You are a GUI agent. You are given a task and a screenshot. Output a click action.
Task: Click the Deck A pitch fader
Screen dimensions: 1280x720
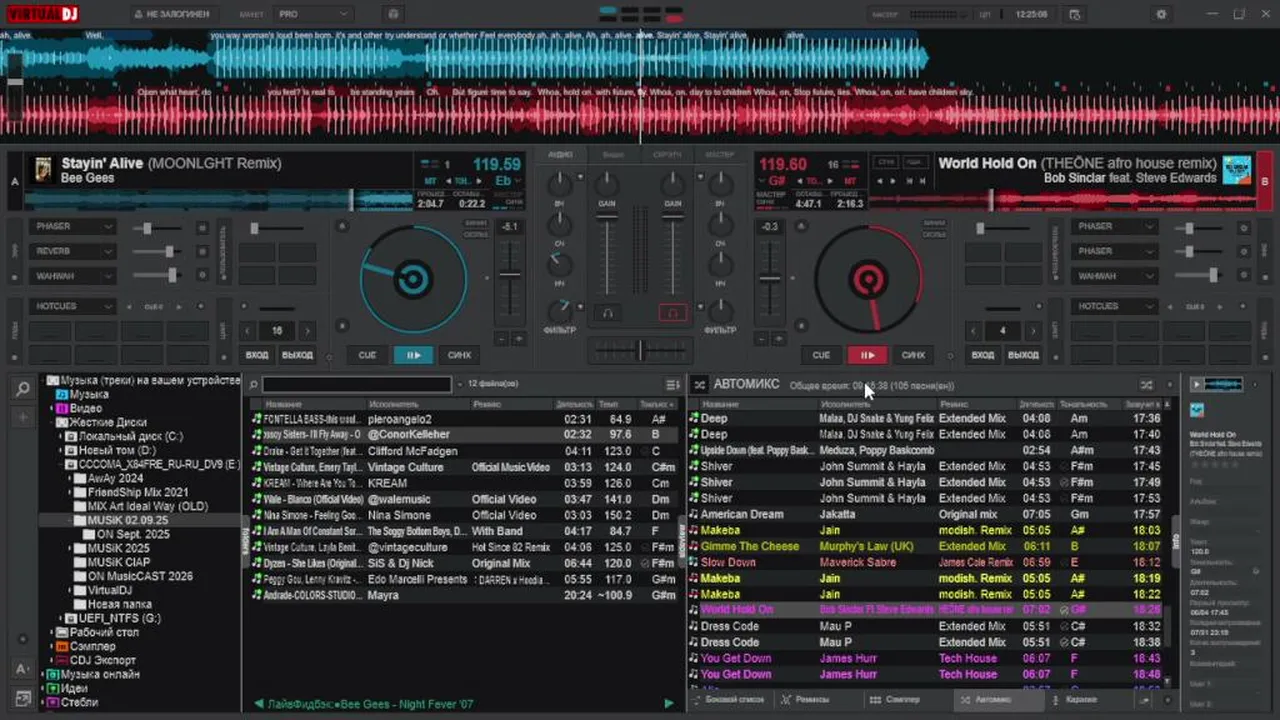[x=510, y=277]
